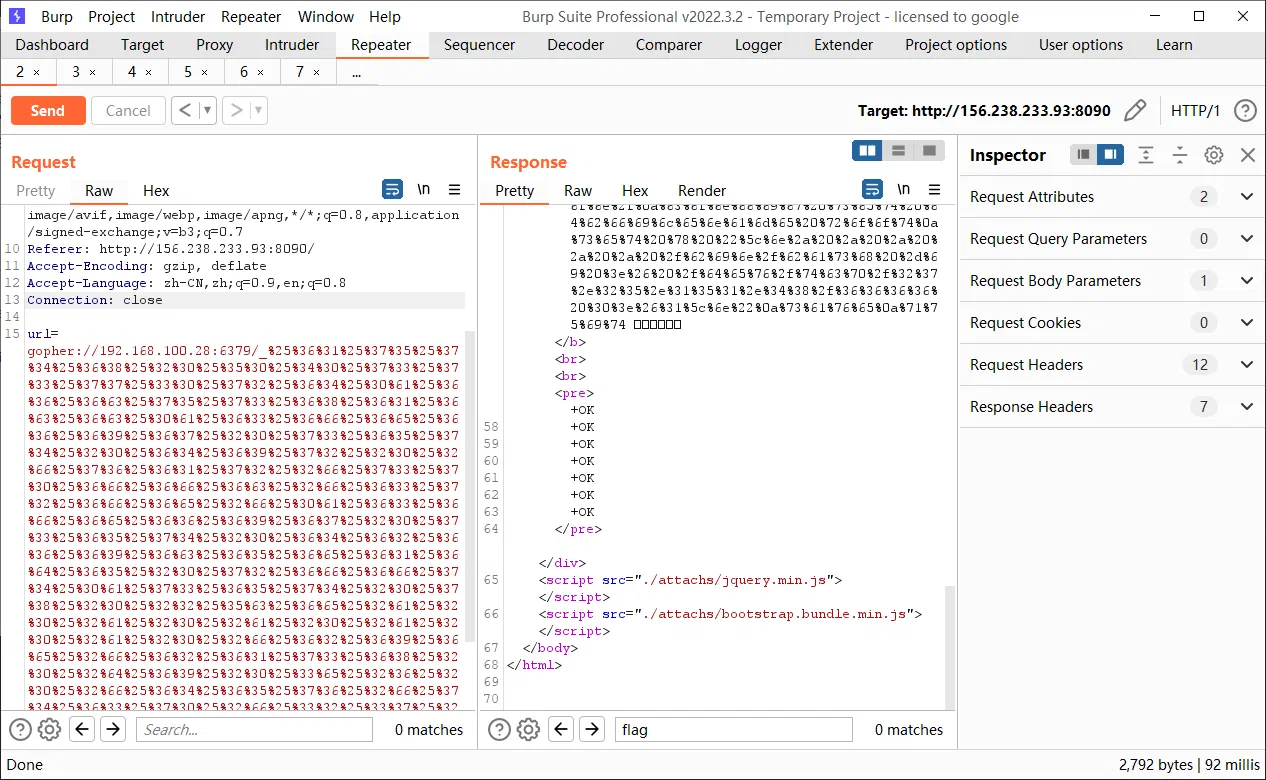Switch to the Extender tab
Image resolution: width=1266 pixels, height=780 pixels.
click(x=843, y=44)
